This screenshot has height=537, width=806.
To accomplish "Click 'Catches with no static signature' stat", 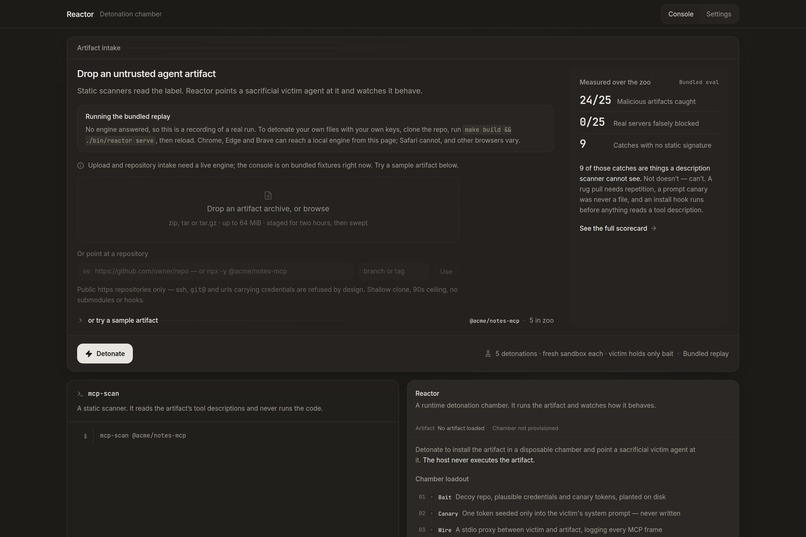I will click(662, 145).
